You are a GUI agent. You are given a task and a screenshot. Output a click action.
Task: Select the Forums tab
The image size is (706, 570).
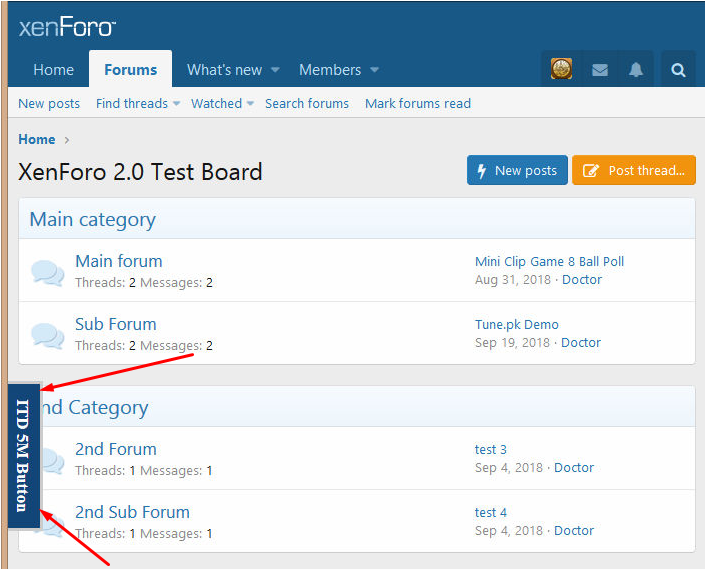point(130,70)
